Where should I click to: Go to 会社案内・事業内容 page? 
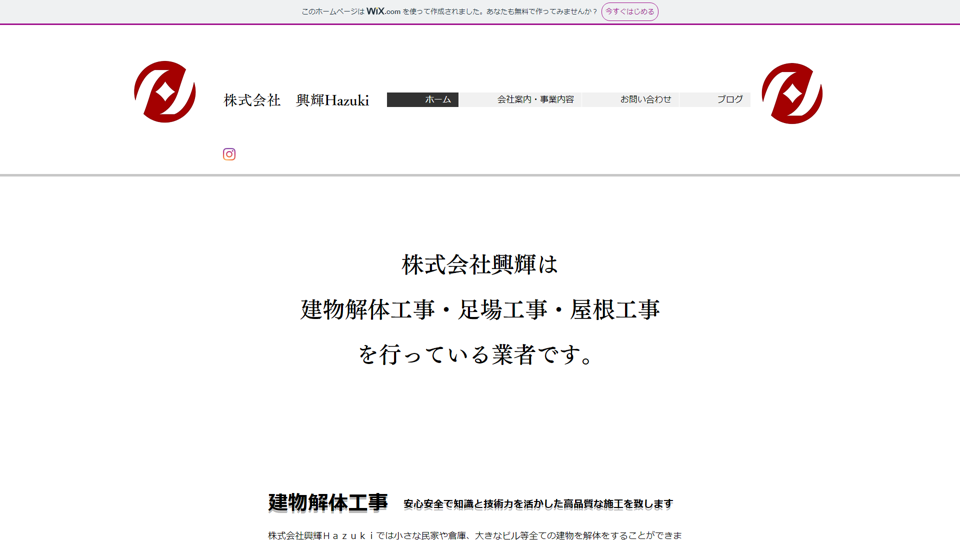(x=520, y=100)
